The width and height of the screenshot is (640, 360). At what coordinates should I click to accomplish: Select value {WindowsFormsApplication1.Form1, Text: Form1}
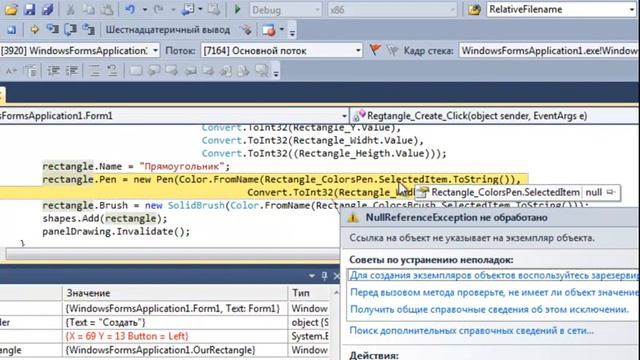pyautogui.click(x=173, y=309)
